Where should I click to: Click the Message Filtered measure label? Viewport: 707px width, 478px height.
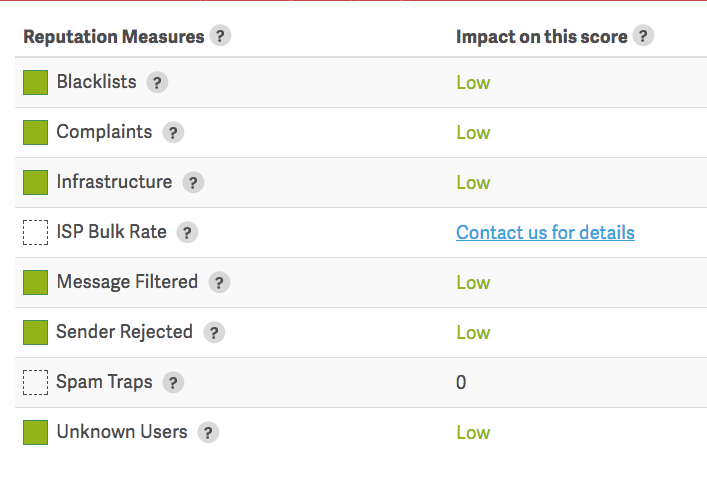coord(127,282)
